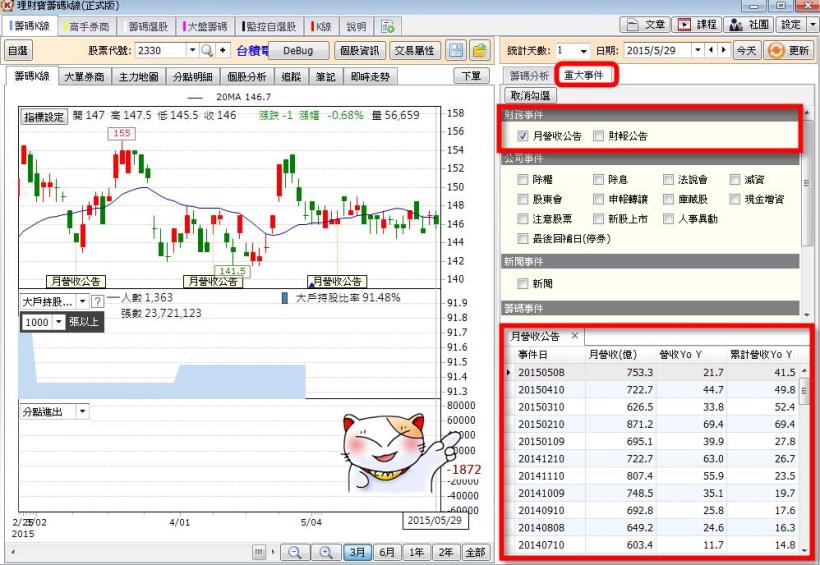Switch to the 籌碼分析 tab
Viewport: 820px width, 565px height.
click(x=529, y=76)
